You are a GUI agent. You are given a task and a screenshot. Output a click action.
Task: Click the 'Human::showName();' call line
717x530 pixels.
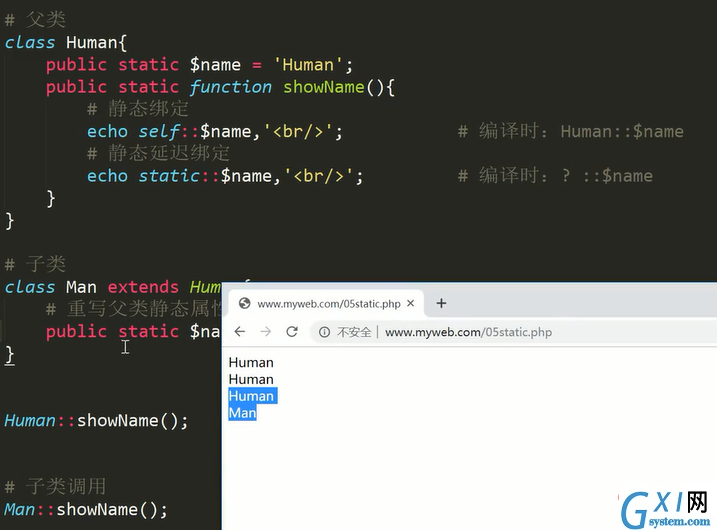point(96,421)
